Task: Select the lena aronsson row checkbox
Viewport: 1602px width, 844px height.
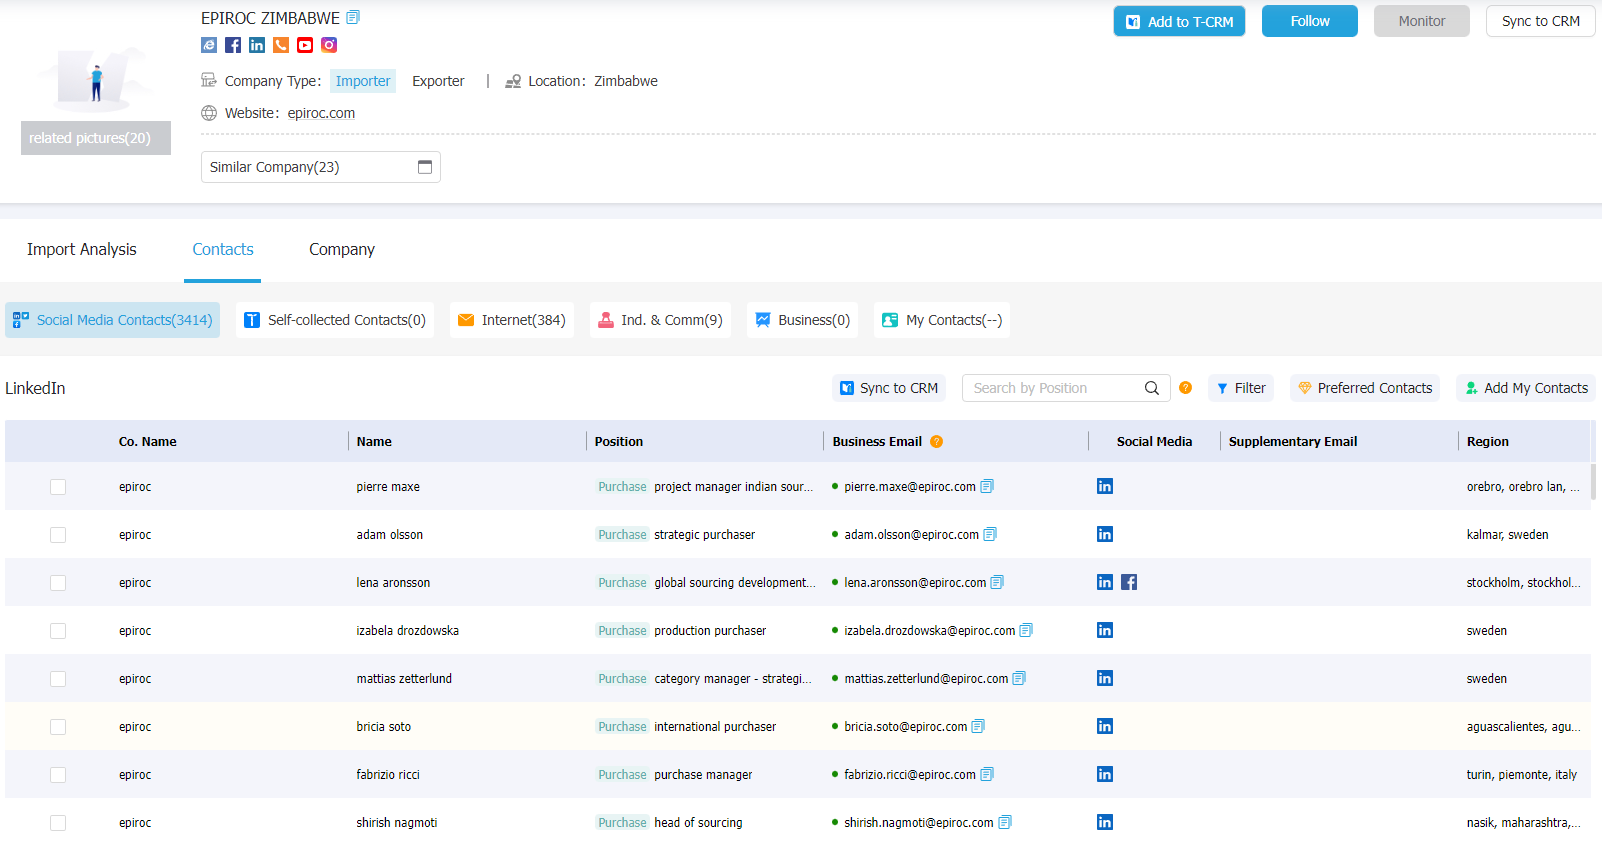Action: click(x=58, y=583)
